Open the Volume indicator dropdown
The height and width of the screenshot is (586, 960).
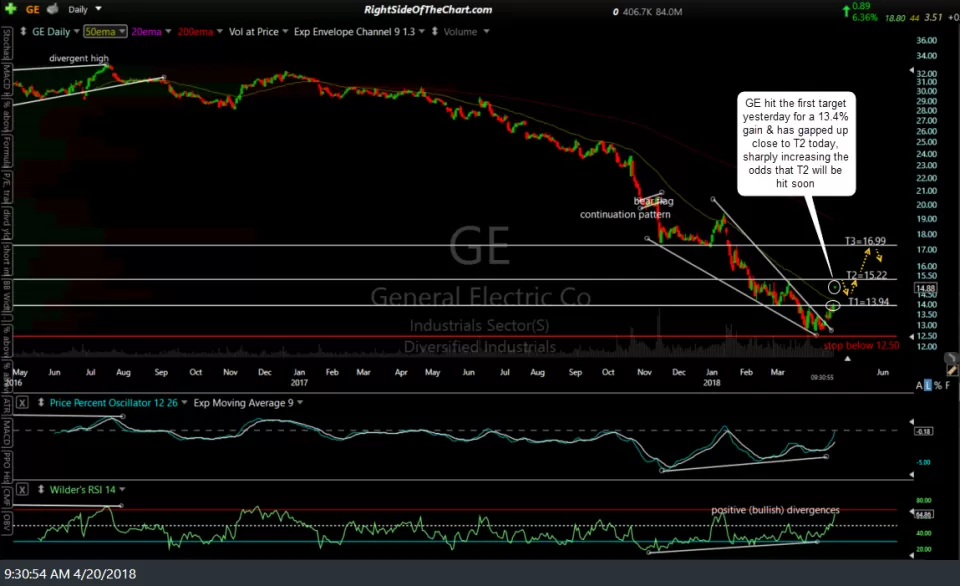pyautogui.click(x=486, y=31)
